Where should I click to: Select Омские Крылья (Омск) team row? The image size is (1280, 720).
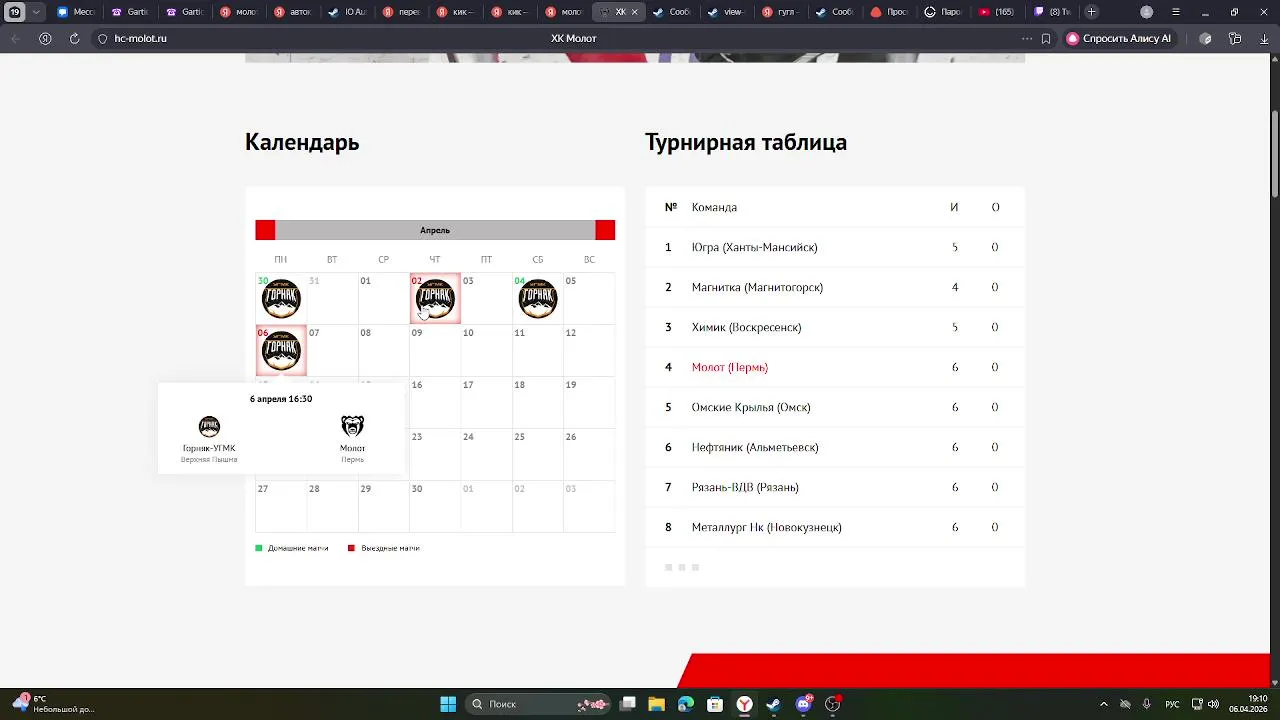(x=835, y=407)
